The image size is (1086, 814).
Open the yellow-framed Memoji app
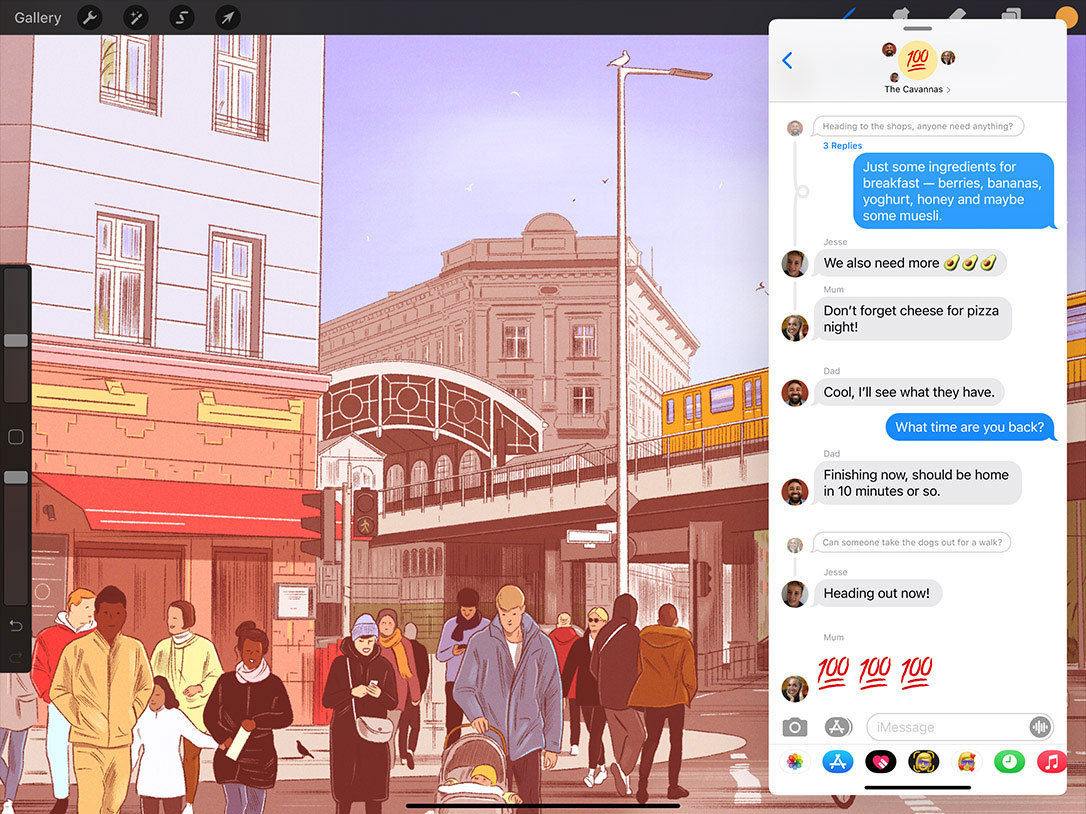(x=923, y=762)
